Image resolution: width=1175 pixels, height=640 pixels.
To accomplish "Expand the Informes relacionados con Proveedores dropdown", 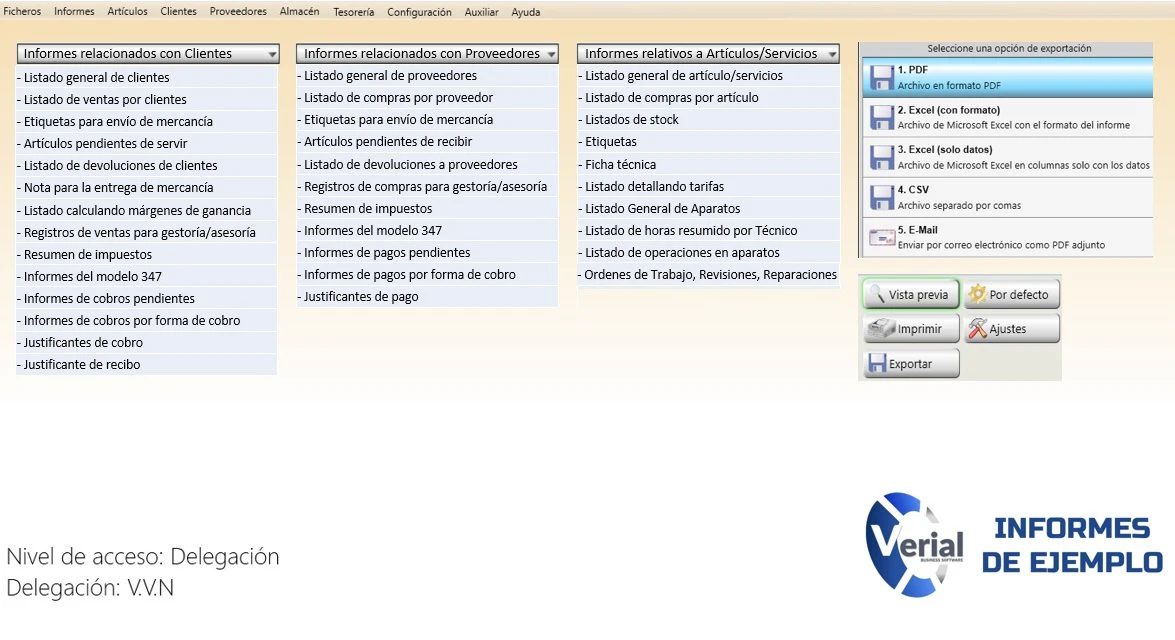I will (x=552, y=54).
